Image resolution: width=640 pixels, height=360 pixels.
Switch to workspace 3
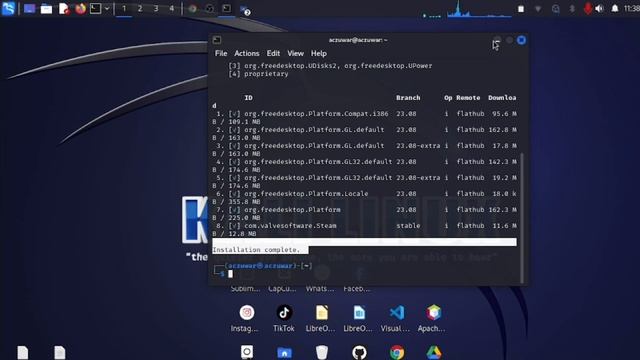[156, 8]
